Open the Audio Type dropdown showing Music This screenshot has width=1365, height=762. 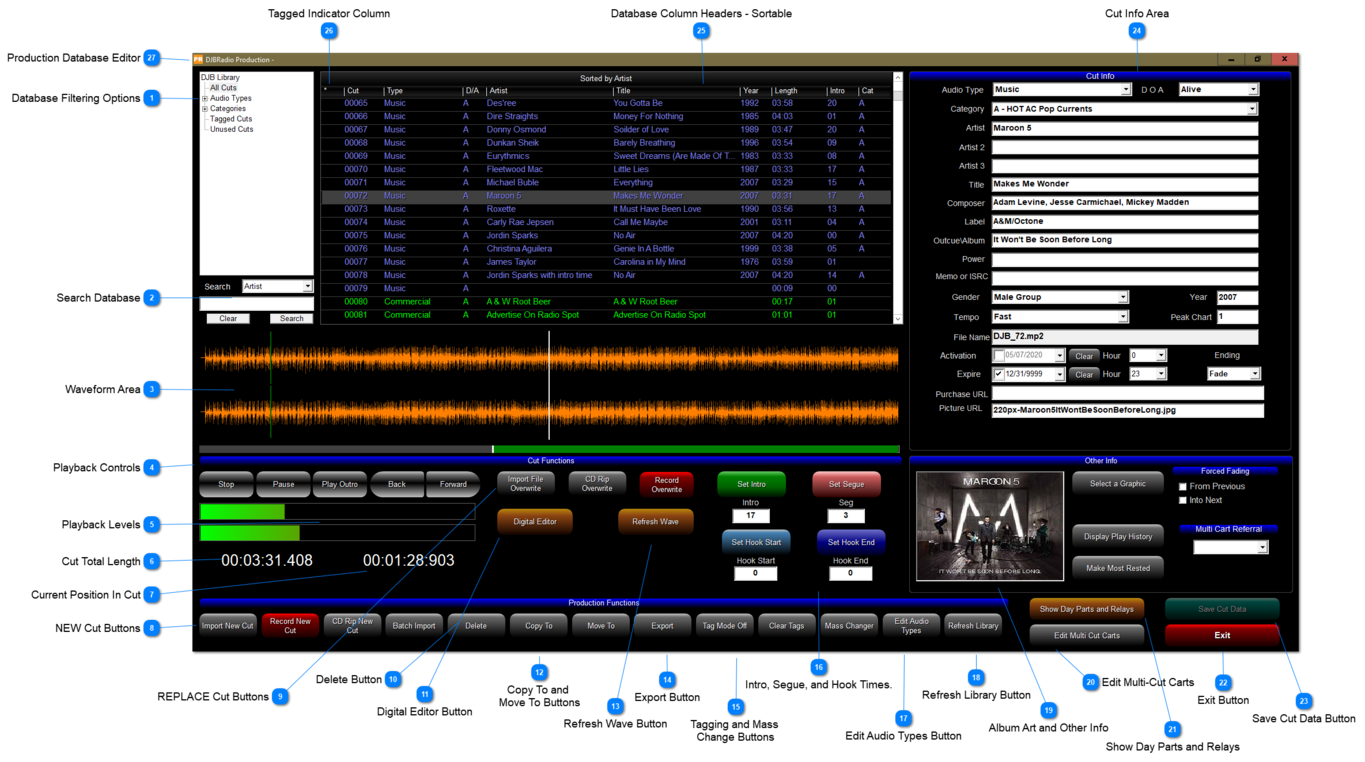[1126, 90]
